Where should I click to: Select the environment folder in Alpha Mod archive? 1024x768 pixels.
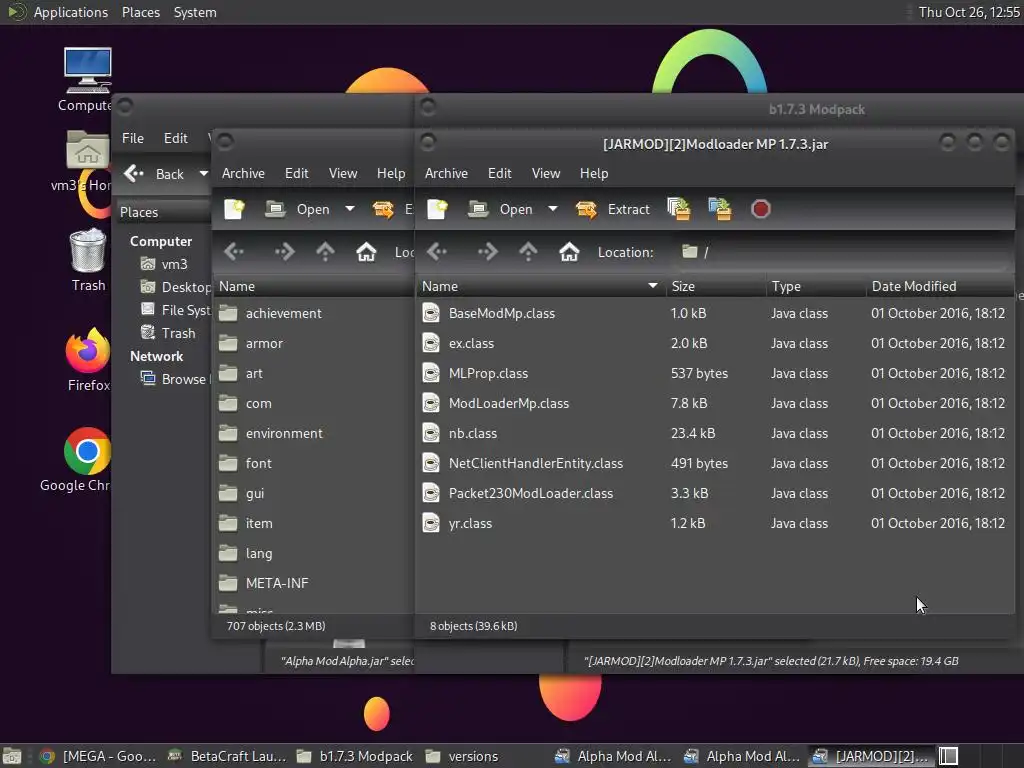[313, 434]
